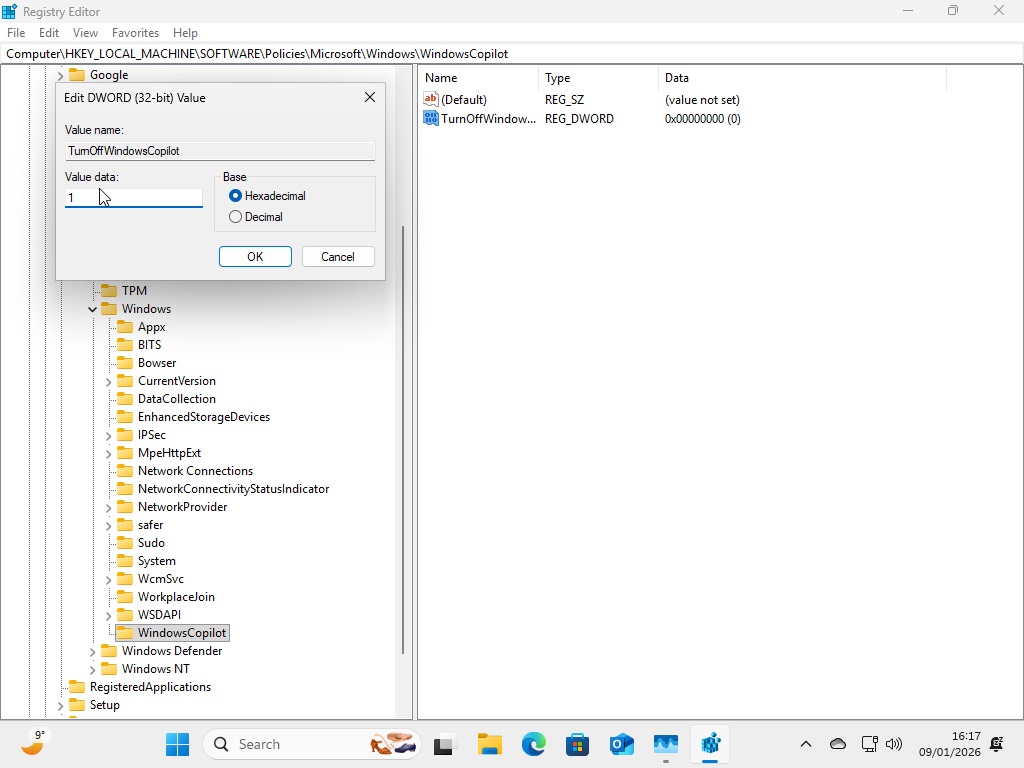This screenshot has width=1024, height=768.
Task: Select the TurnOffWindowsCopilot REG_DWORD value icon
Action: [432, 118]
